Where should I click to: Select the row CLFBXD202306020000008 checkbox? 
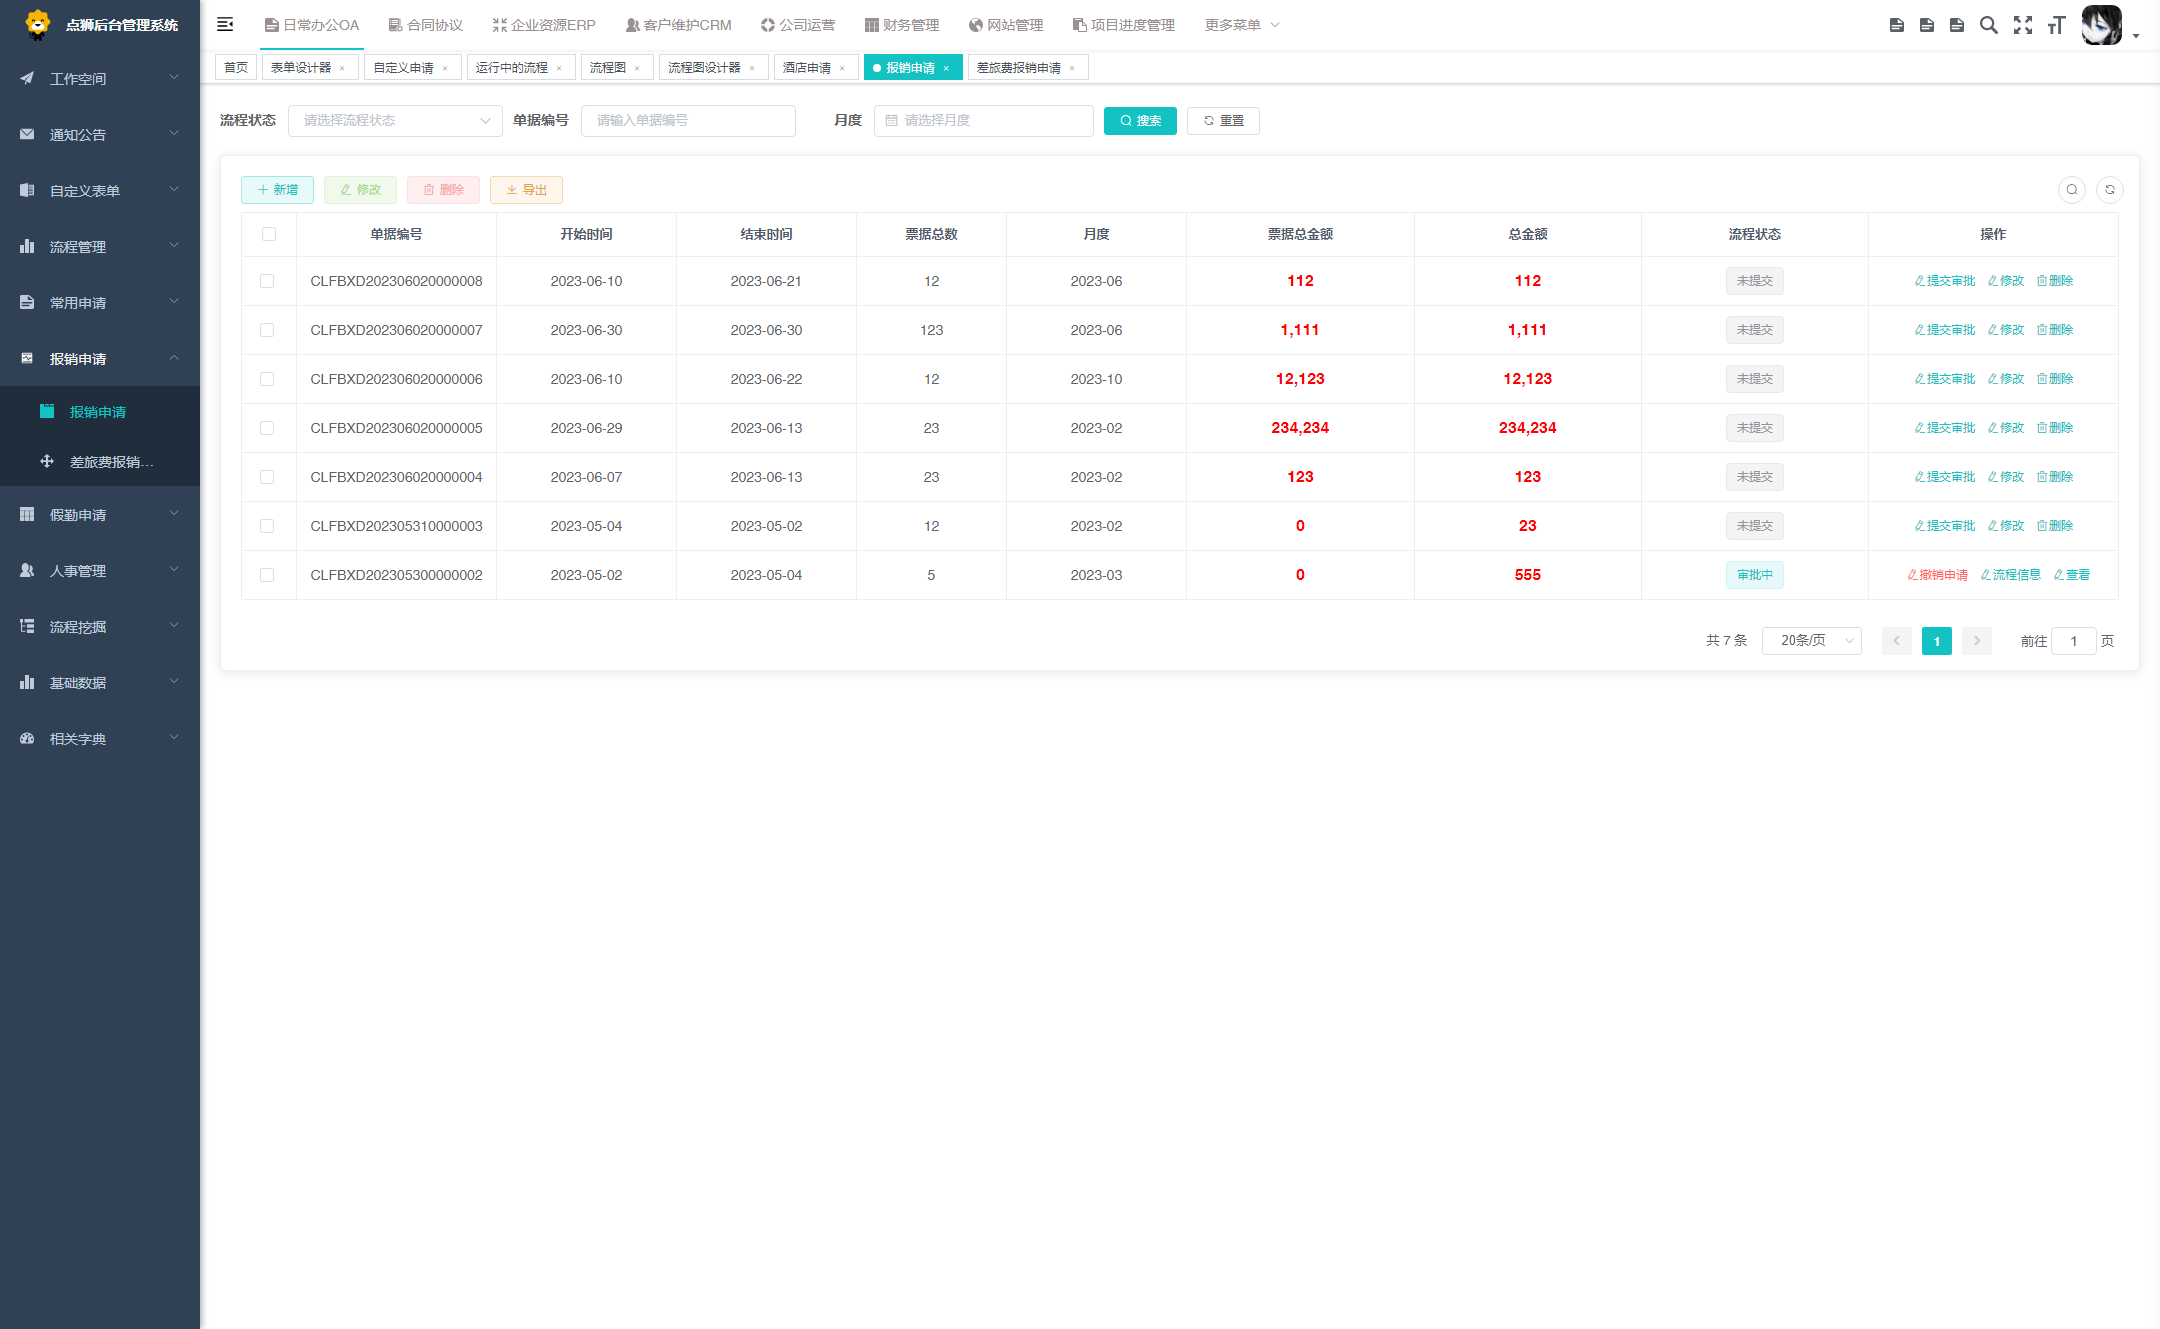267,281
